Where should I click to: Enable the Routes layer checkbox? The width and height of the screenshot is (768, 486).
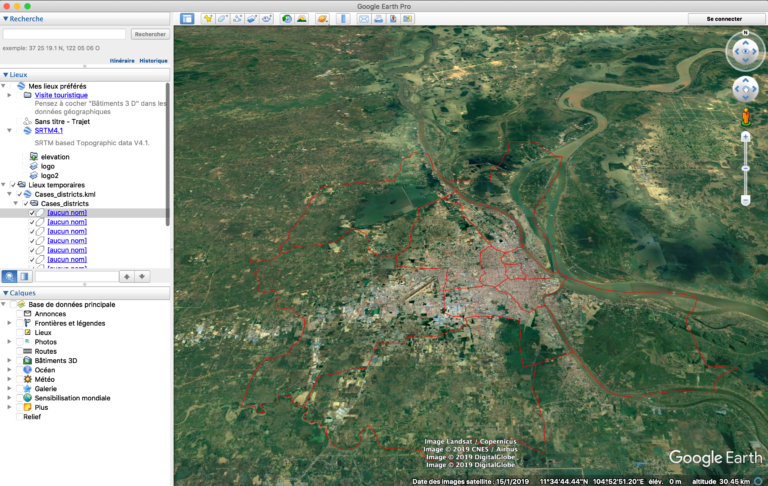coord(20,351)
